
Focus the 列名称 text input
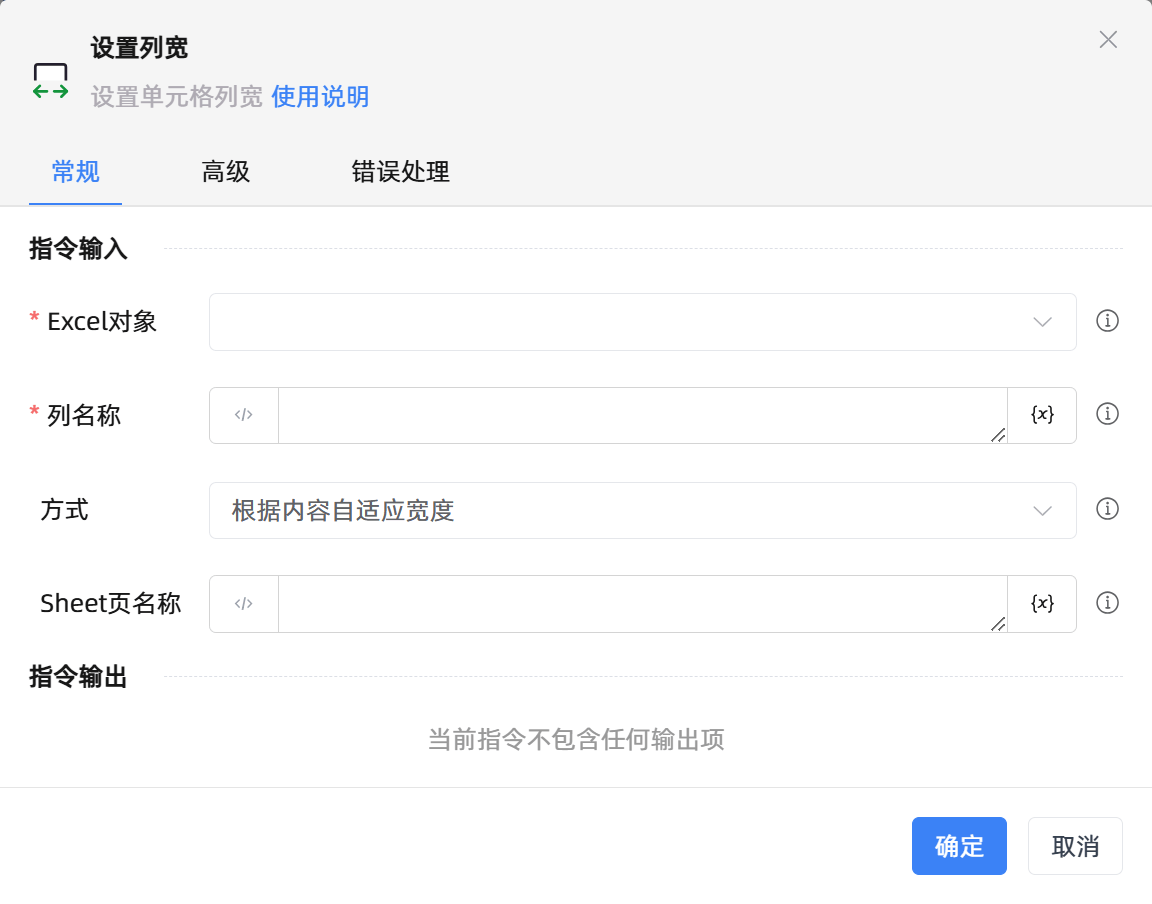click(x=642, y=415)
